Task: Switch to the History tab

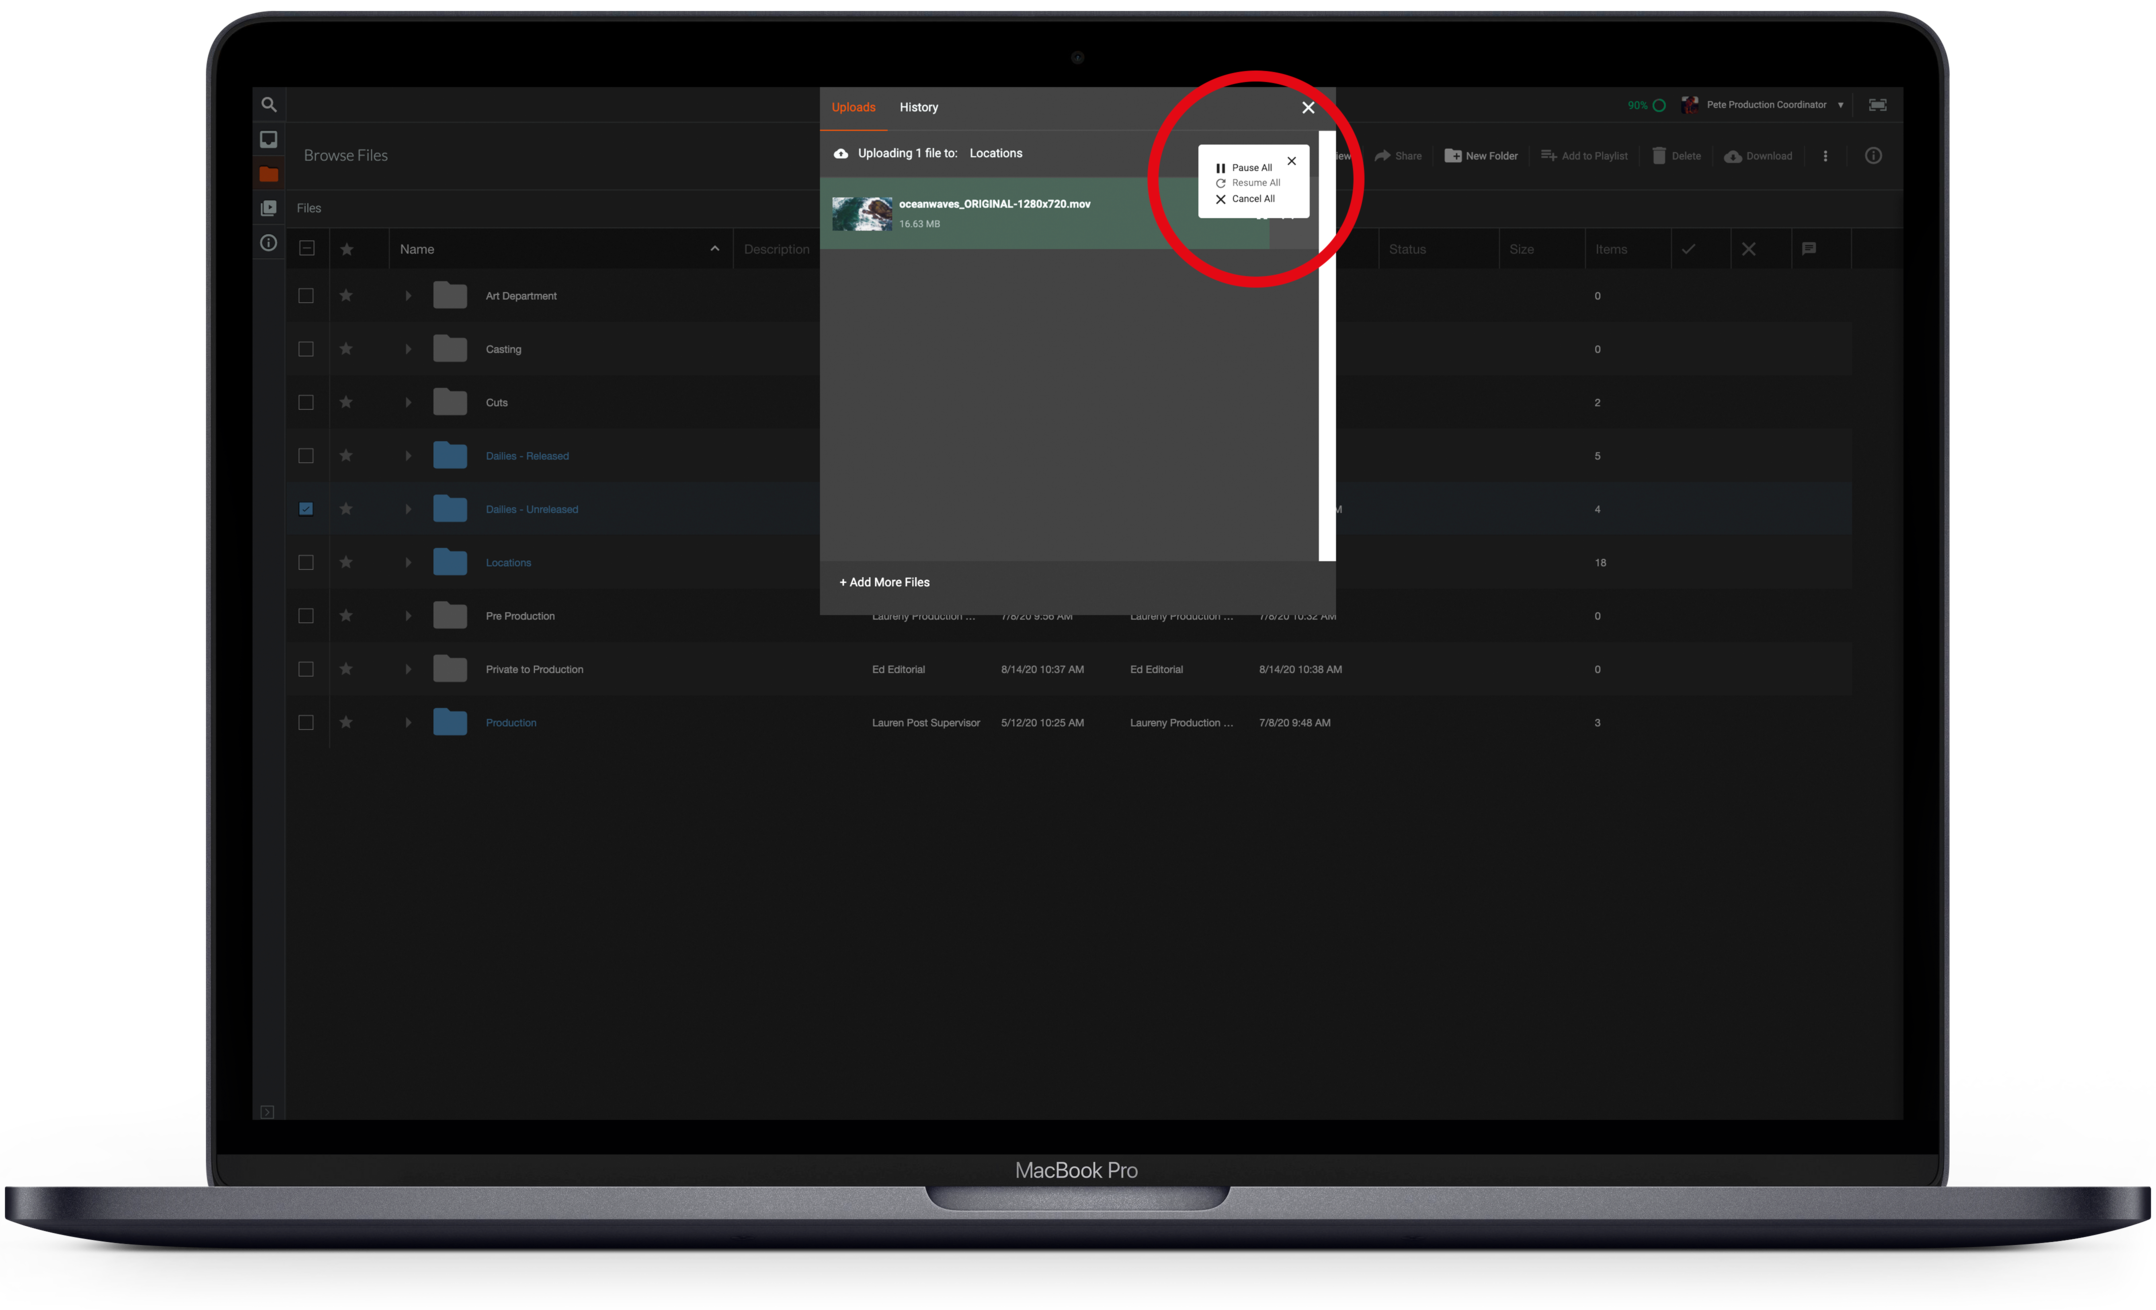Action: coord(918,107)
